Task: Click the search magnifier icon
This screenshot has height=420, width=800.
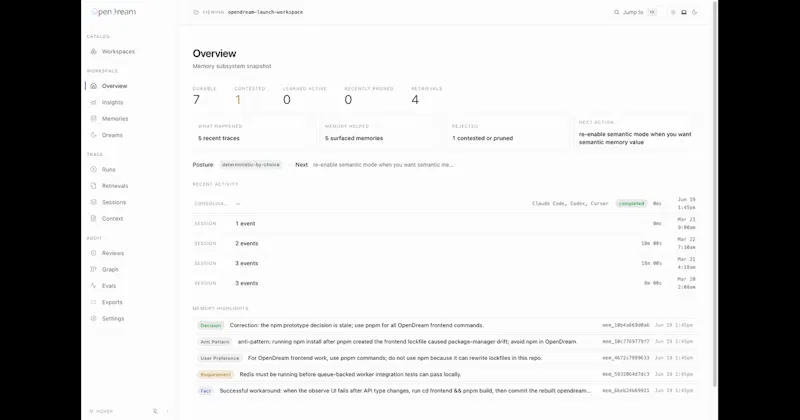Action: [x=616, y=12]
